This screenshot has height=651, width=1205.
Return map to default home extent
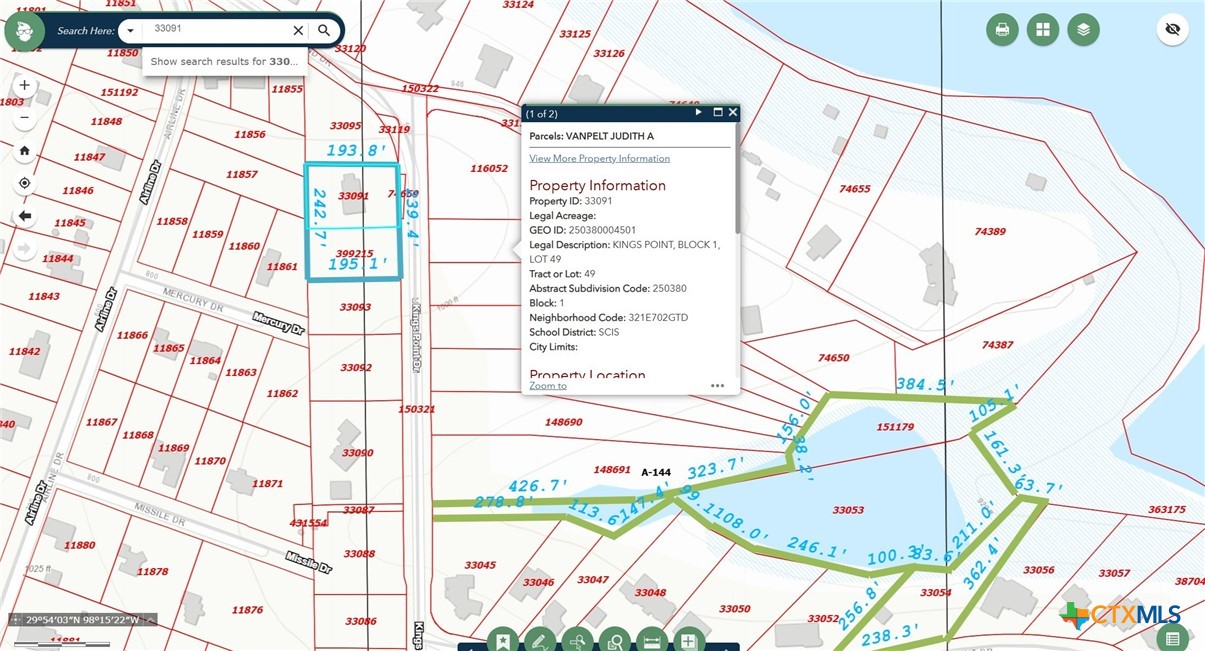25,151
